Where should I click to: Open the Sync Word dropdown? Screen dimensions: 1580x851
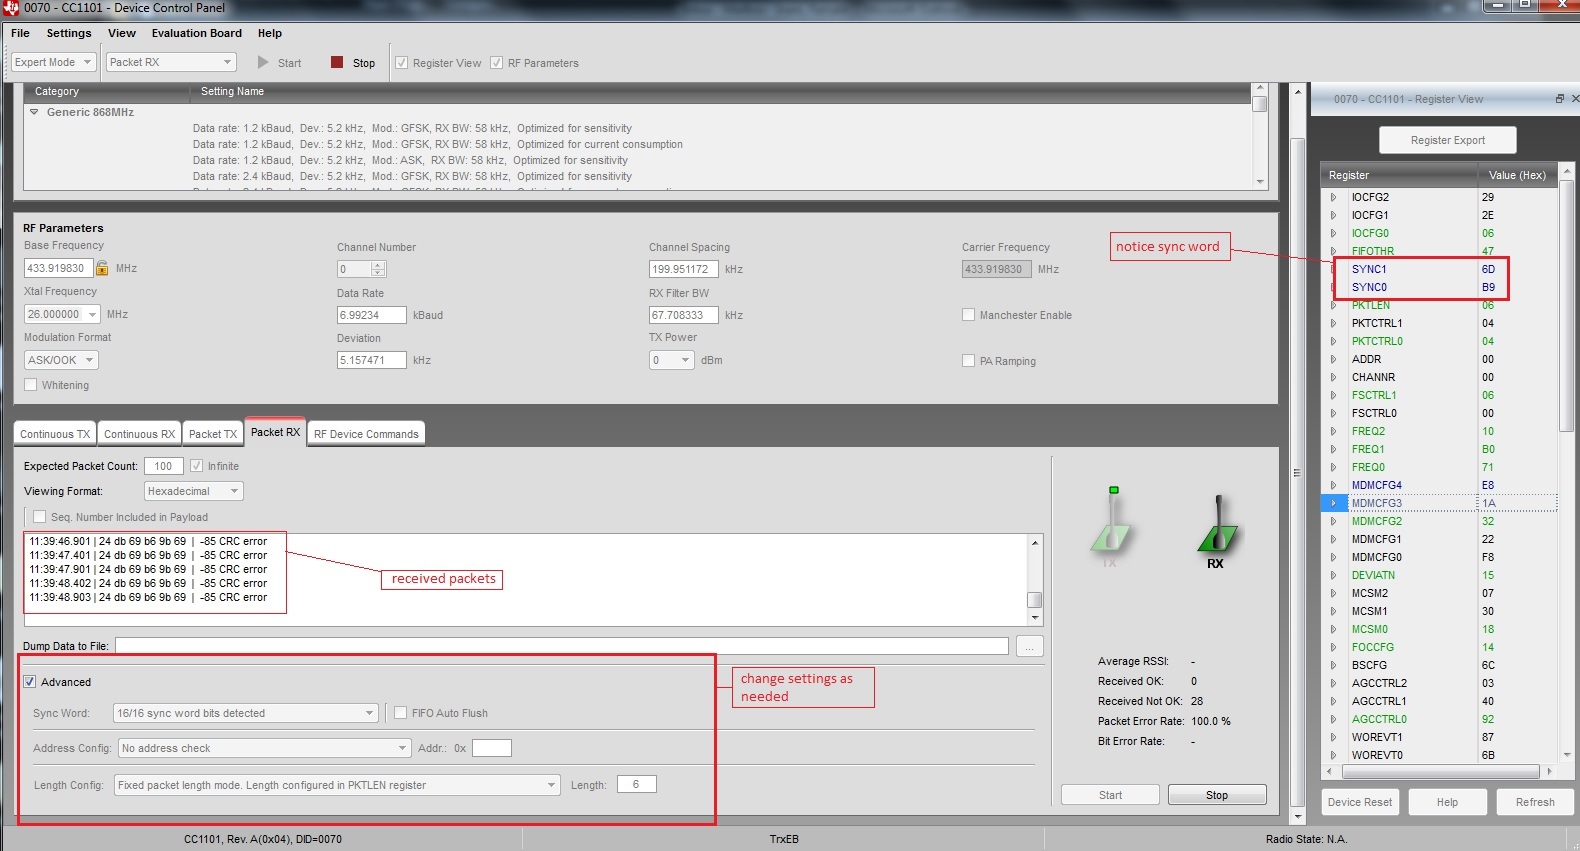click(246, 713)
